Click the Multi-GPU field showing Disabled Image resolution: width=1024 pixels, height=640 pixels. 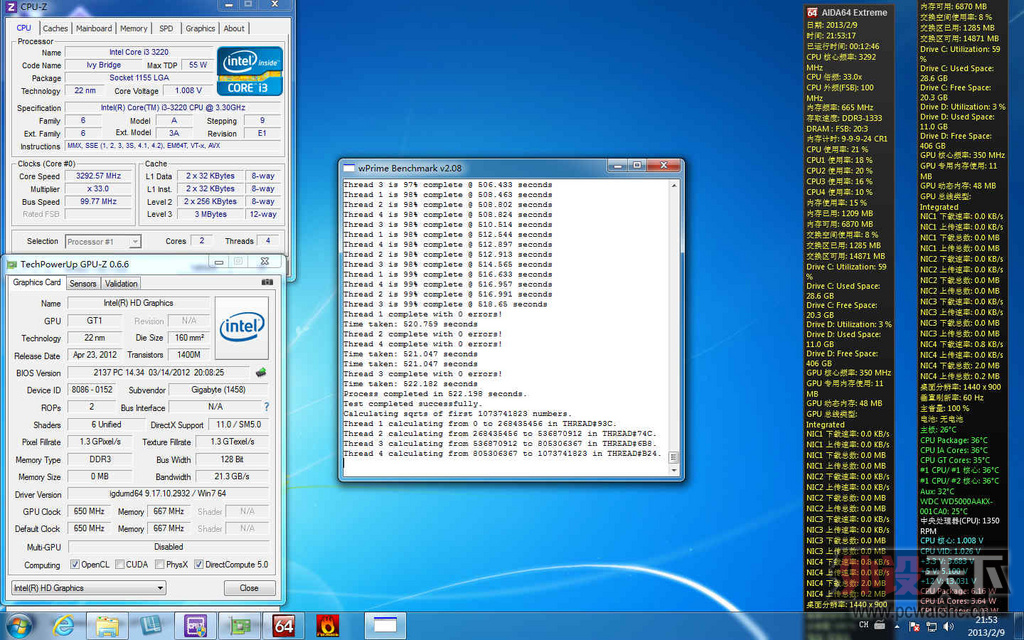(168, 547)
